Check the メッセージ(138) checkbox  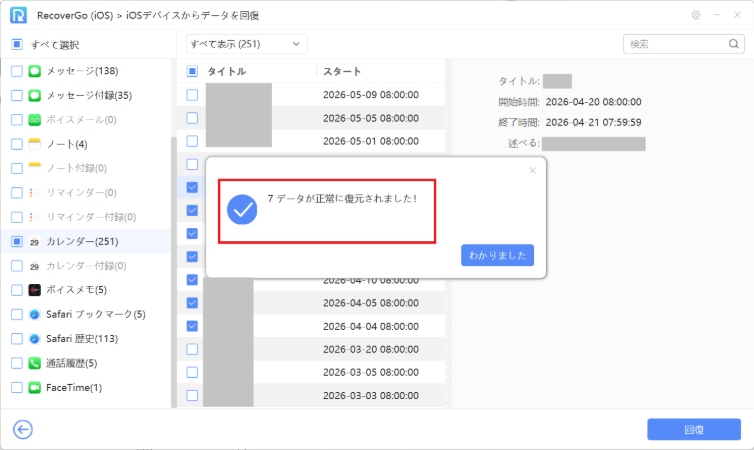coord(17,71)
